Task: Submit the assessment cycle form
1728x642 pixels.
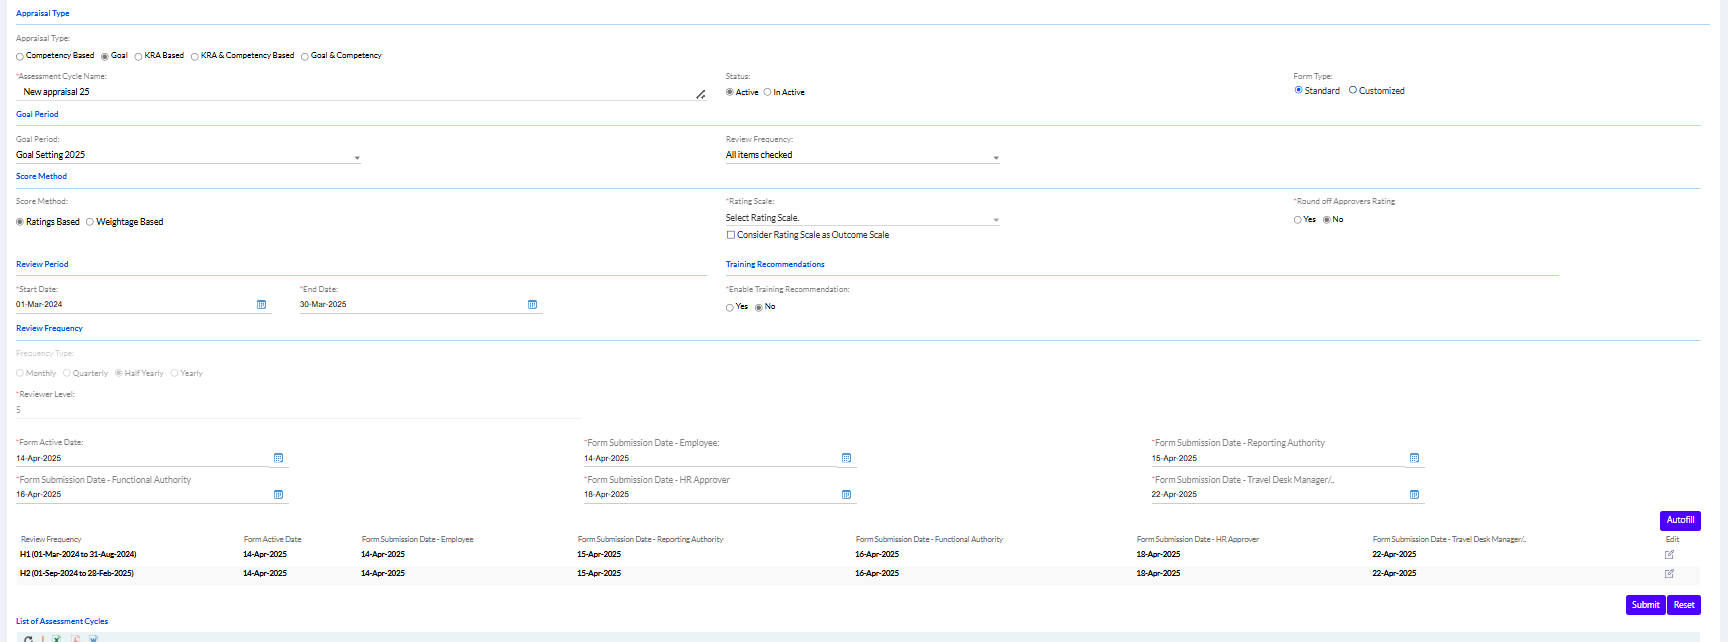Action: pos(1645,605)
